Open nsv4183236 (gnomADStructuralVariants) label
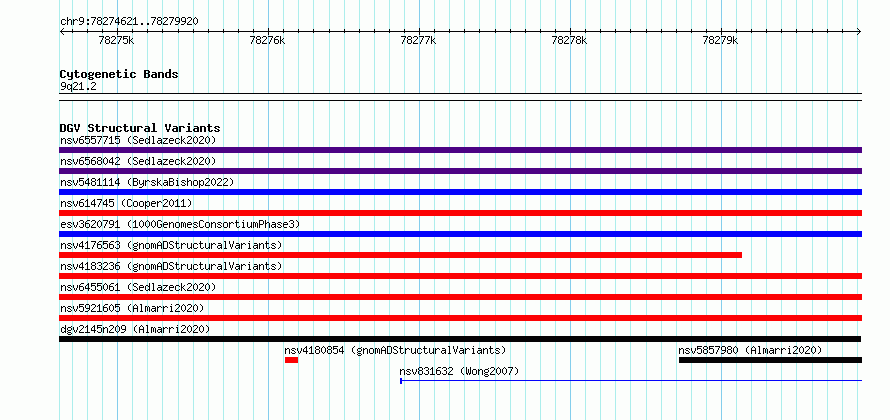Screen dimensions: 890x420 [171, 266]
